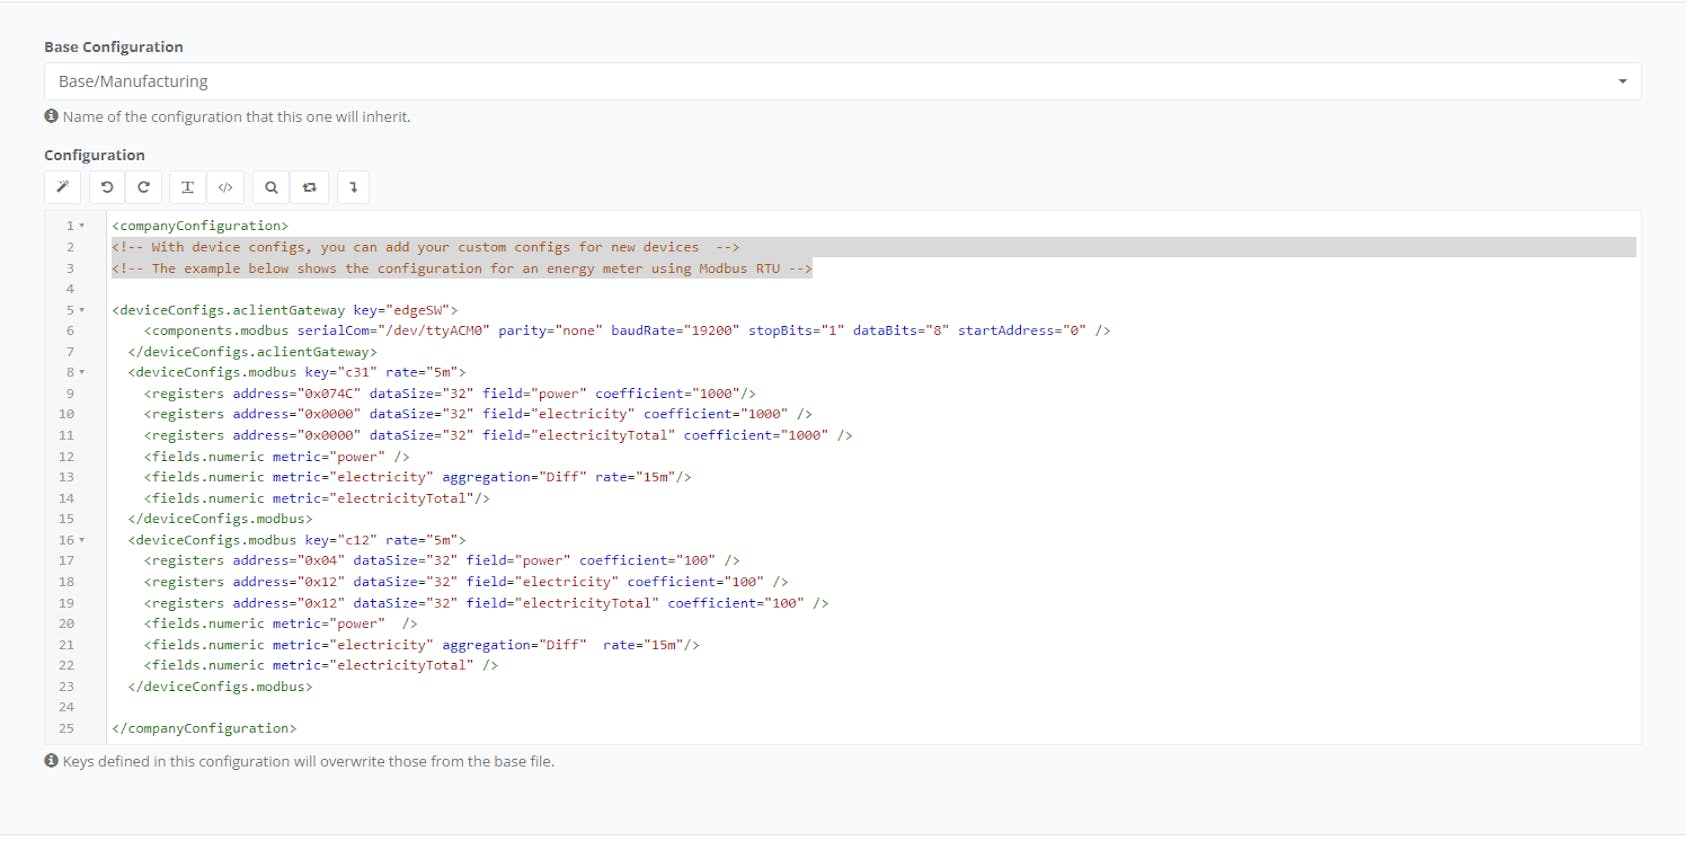1686x850 pixels.
Task: Open search with the magnifier icon
Action: 271,187
